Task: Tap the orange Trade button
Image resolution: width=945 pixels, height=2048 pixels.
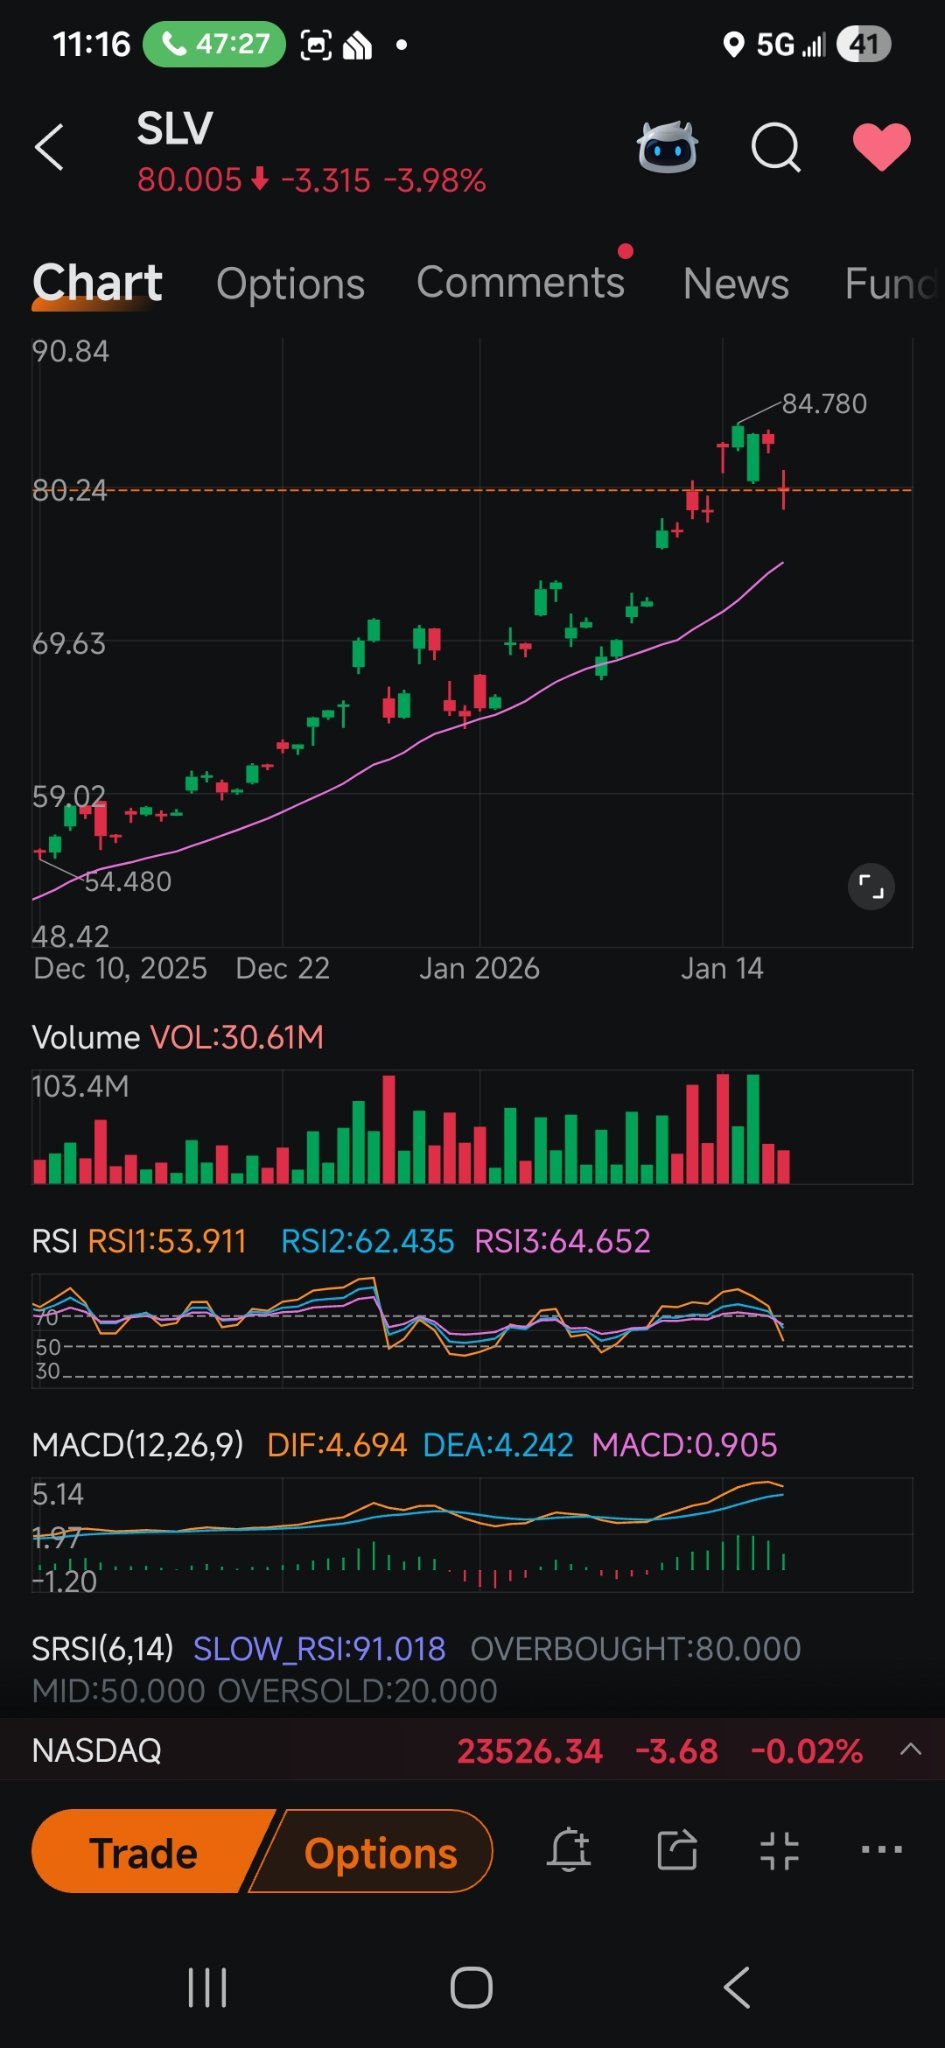Action: click(x=145, y=1852)
